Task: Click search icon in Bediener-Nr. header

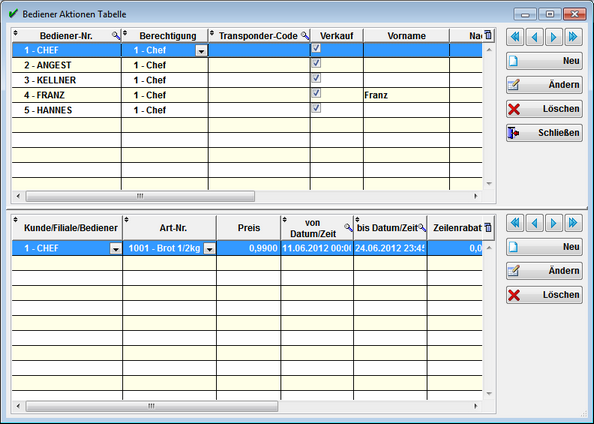Action: [x=116, y=36]
